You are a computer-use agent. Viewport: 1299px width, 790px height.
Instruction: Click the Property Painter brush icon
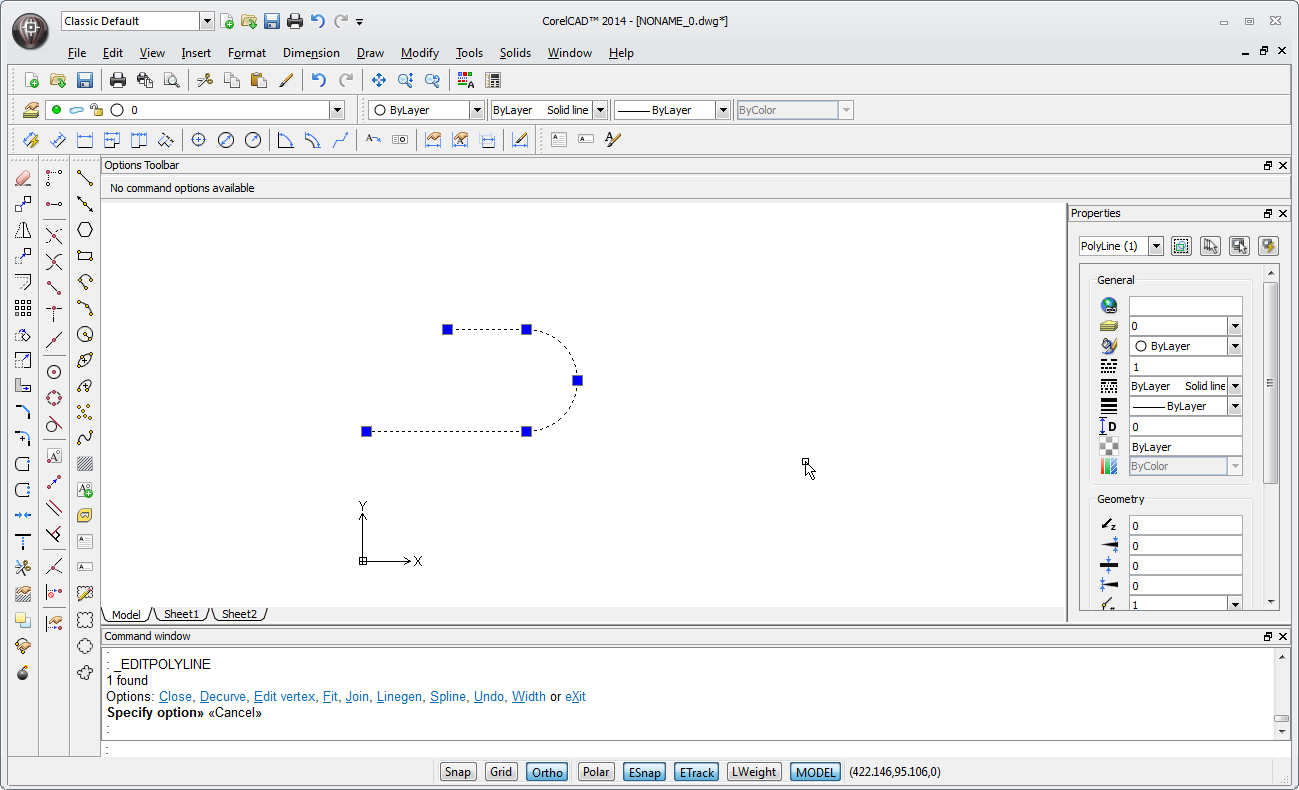coord(286,80)
